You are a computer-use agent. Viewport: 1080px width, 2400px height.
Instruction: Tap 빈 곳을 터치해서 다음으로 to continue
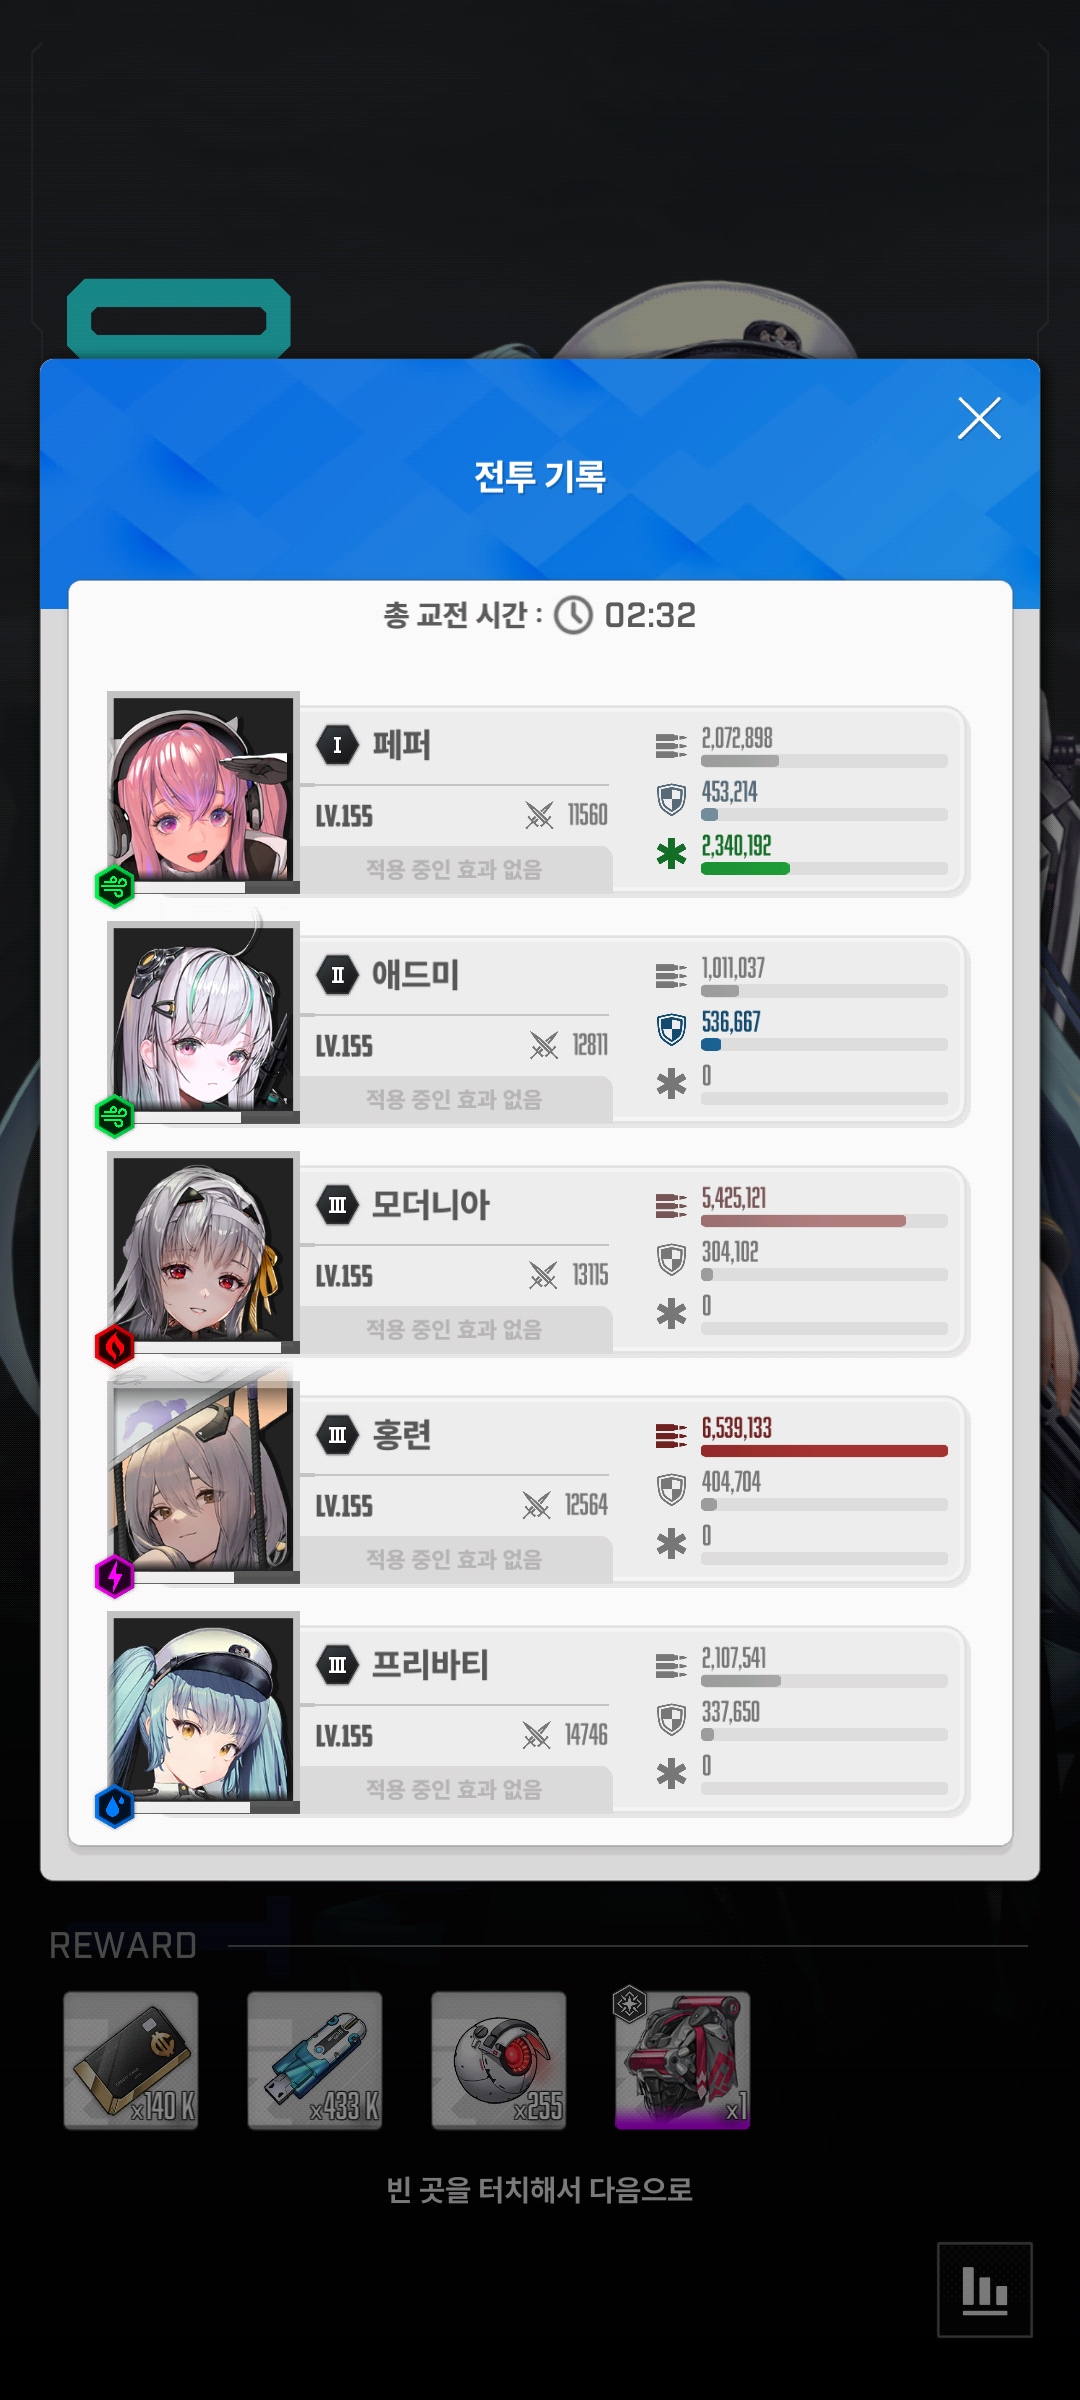point(540,2190)
